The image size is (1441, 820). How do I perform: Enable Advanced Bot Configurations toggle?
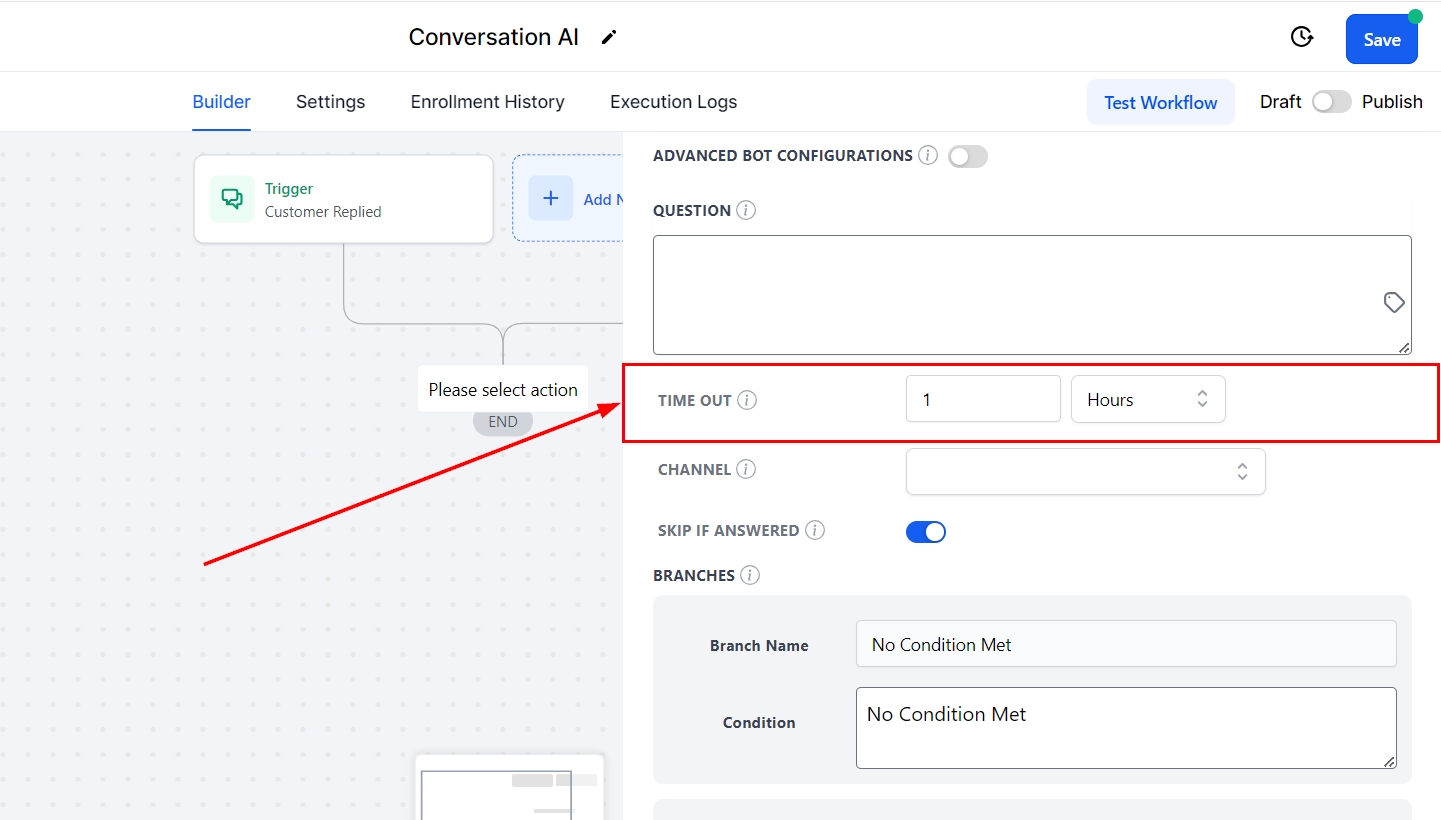coord(967,157)
